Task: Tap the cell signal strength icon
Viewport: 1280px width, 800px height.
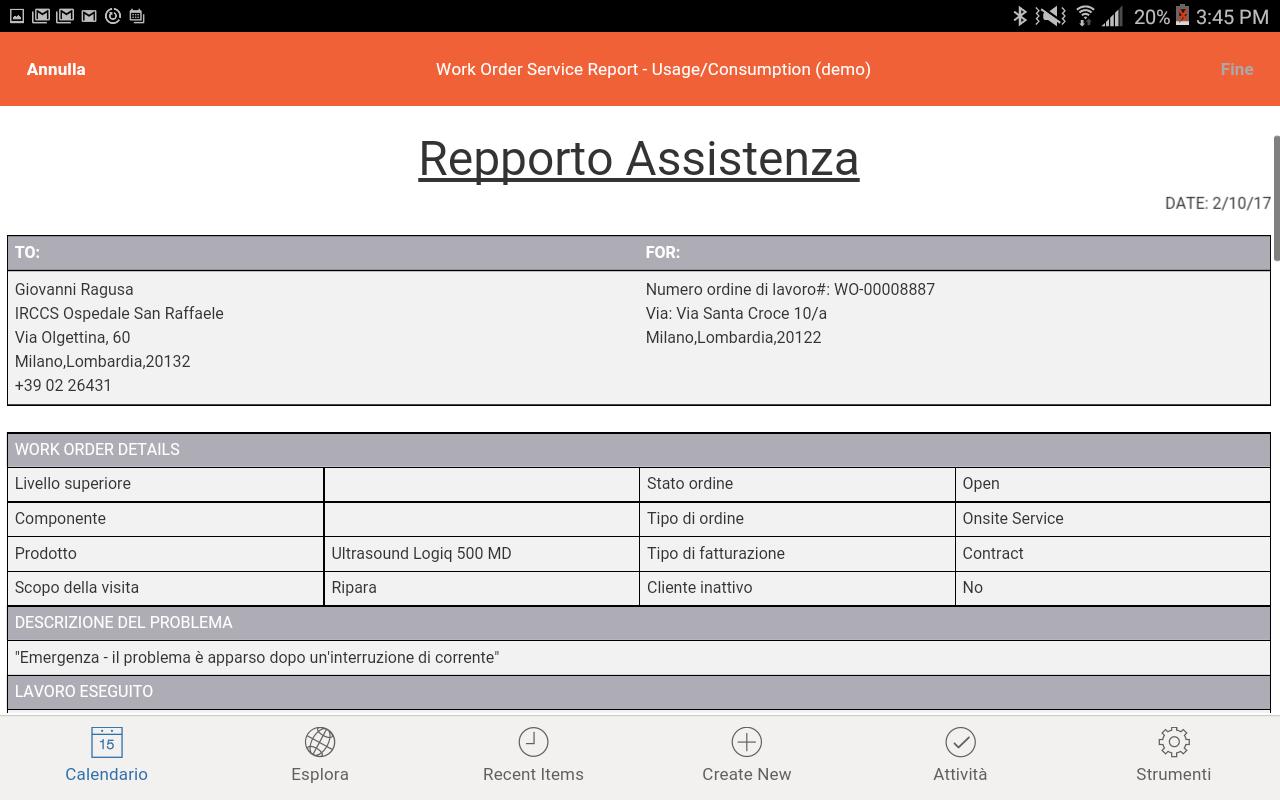Action: 1113,16
